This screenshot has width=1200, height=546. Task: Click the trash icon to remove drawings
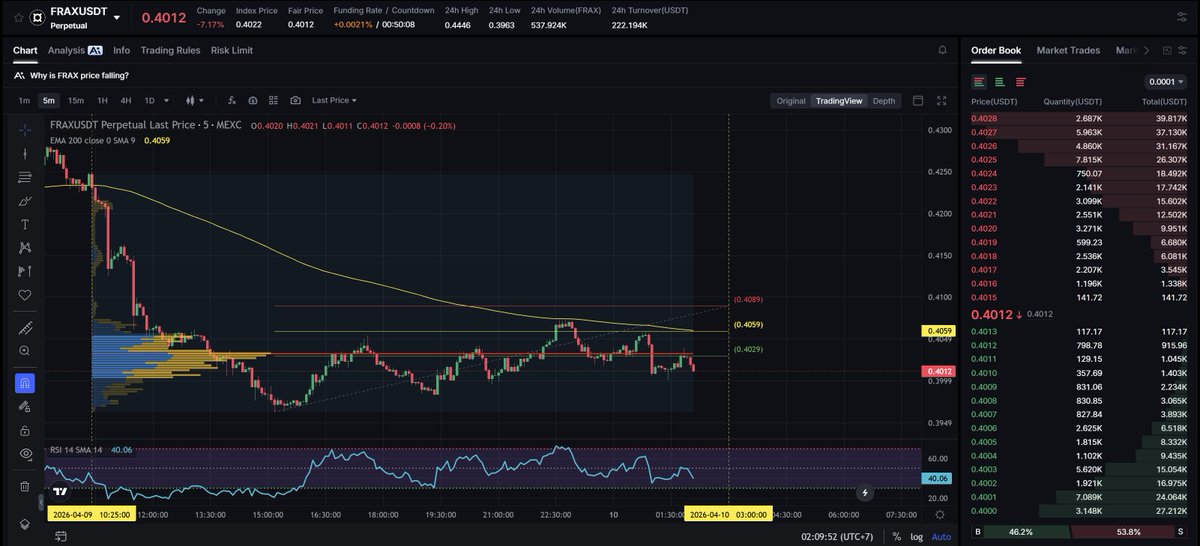25,486
